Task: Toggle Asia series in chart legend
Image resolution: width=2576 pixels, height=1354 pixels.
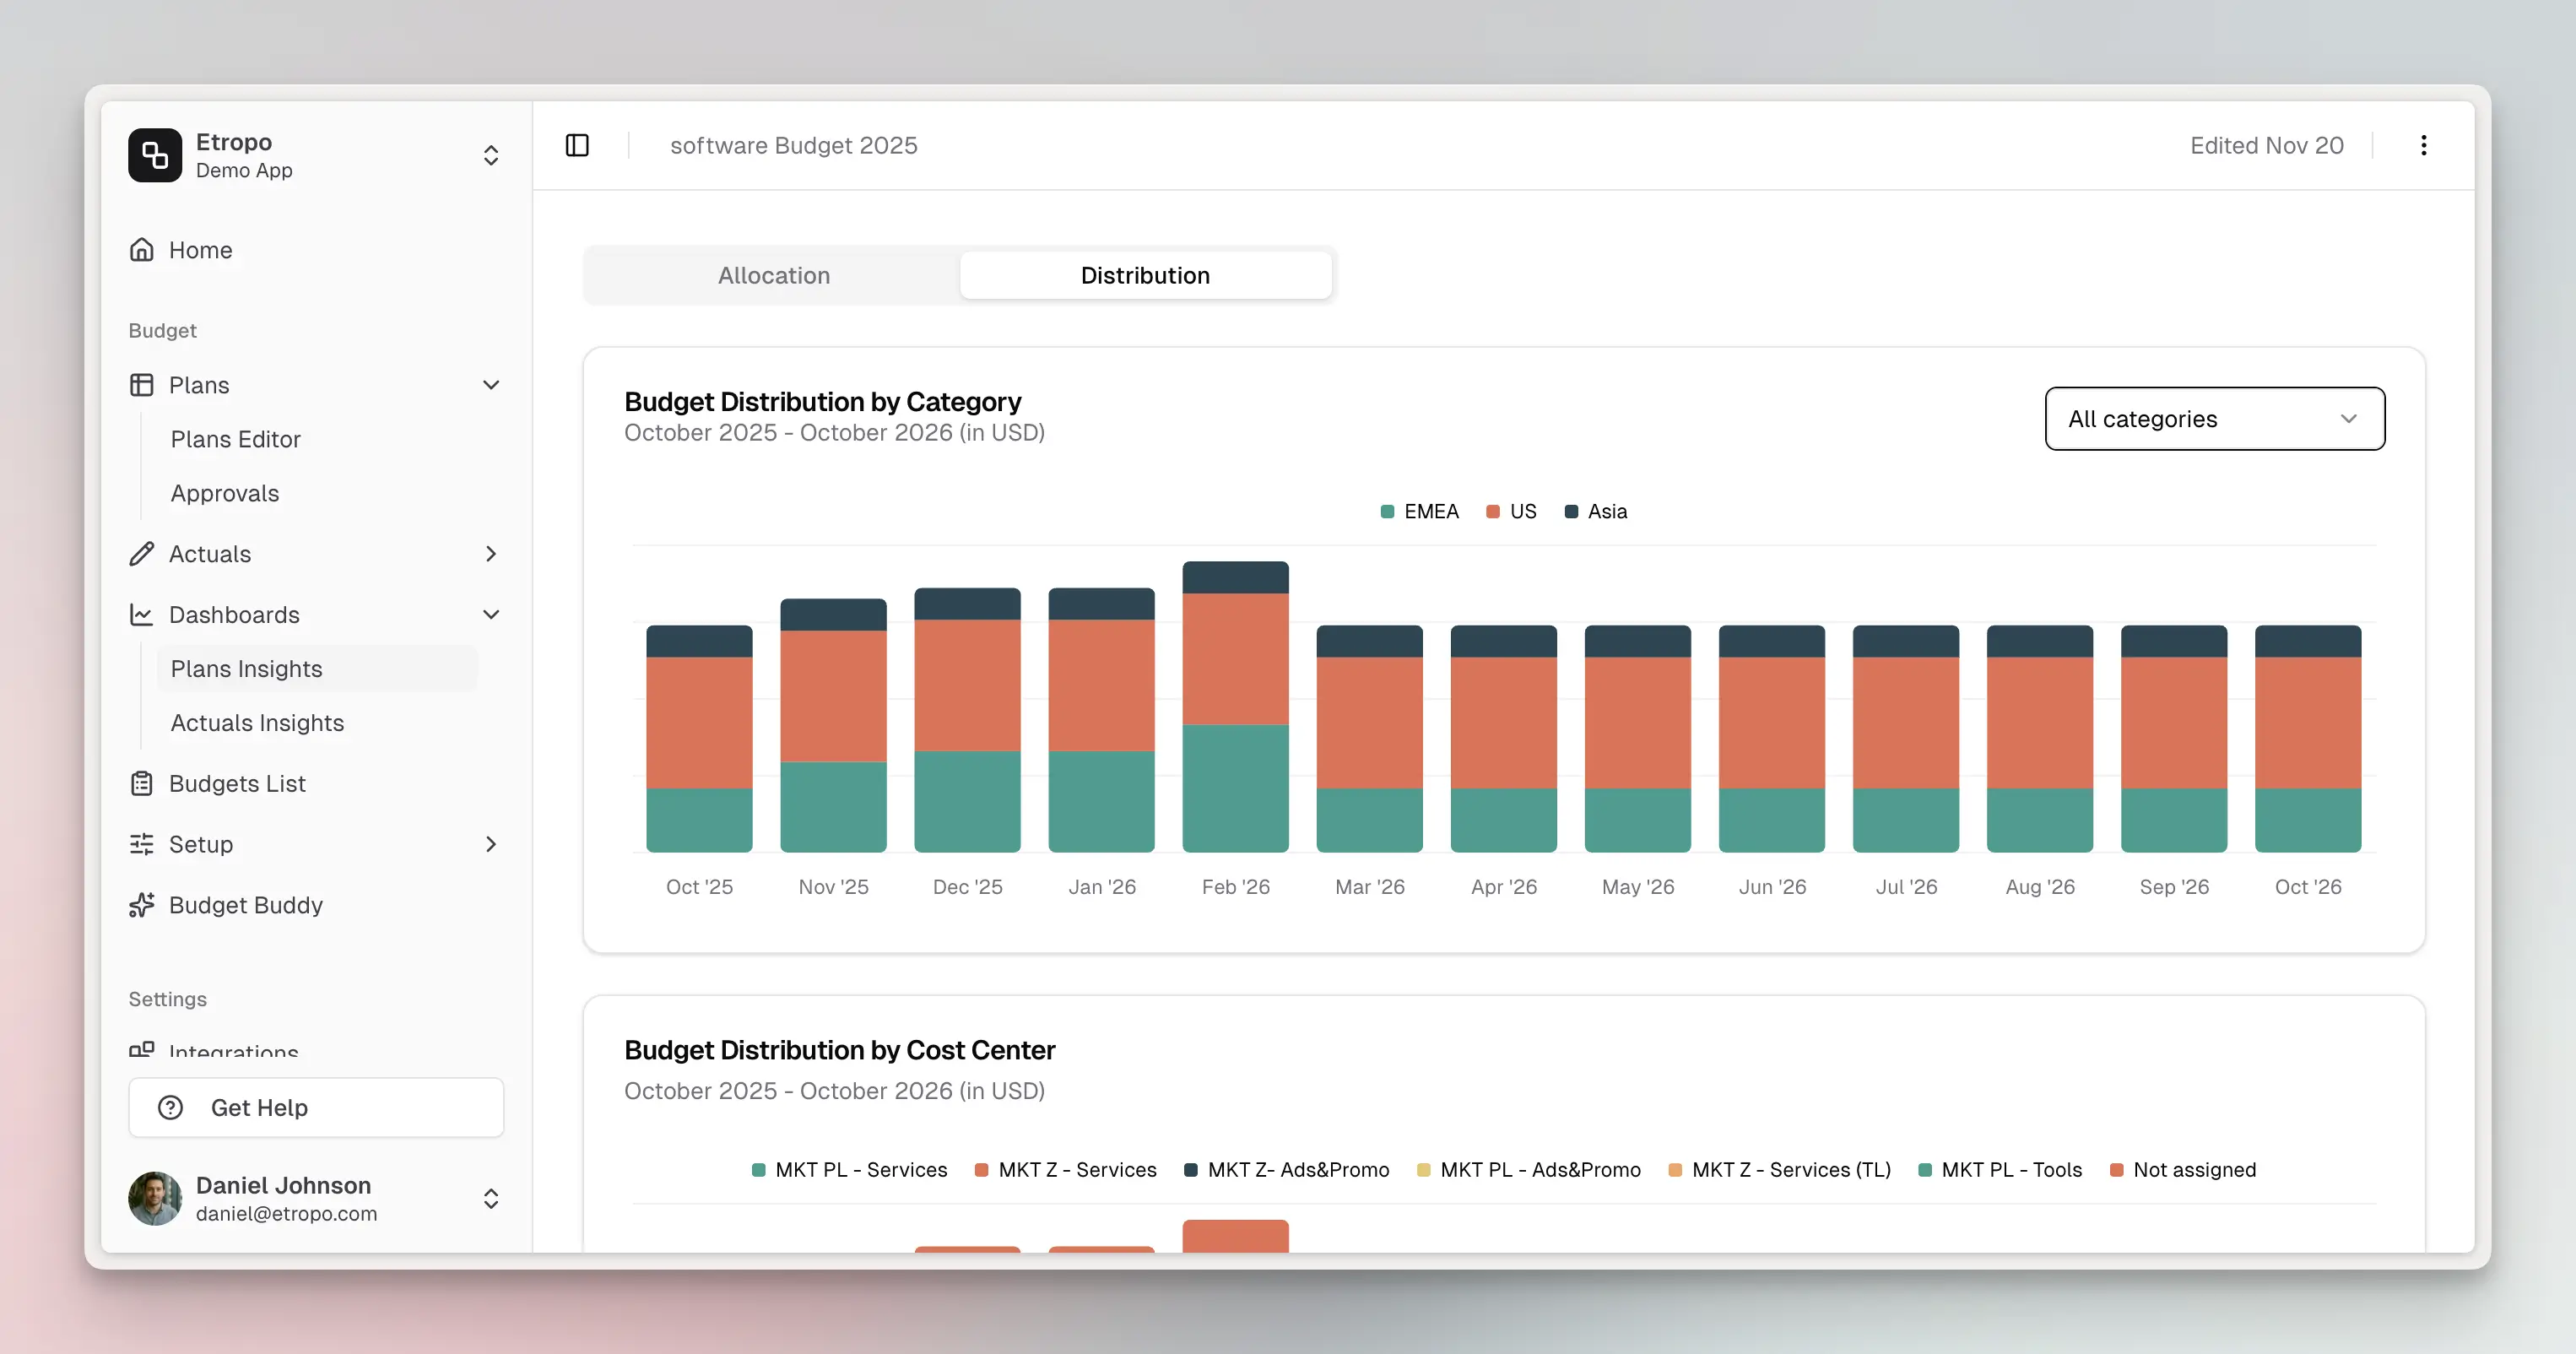Action: click(x=1596, y=511)
